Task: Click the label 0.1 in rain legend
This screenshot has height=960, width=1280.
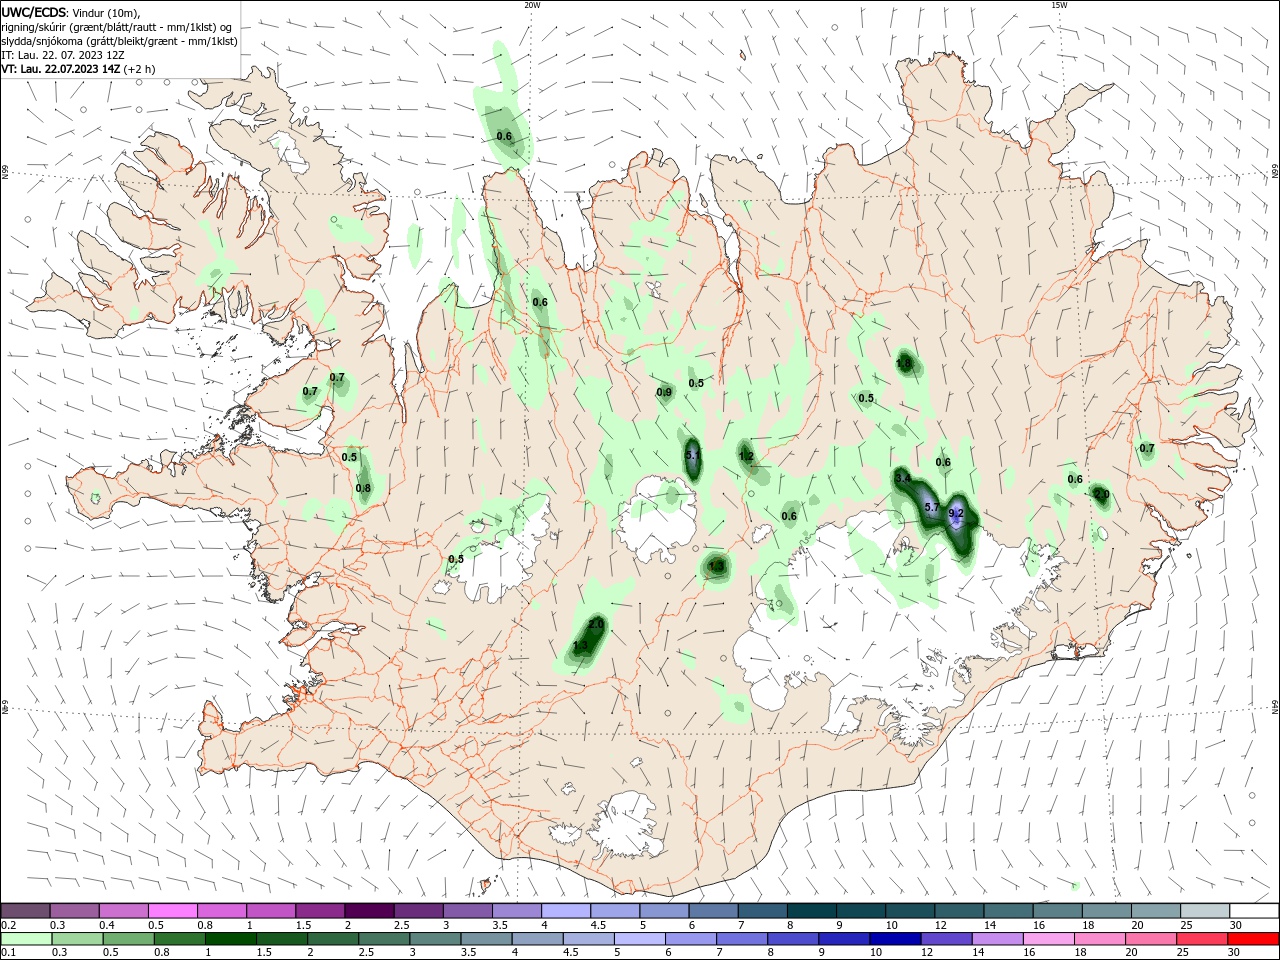Action: 8,953
